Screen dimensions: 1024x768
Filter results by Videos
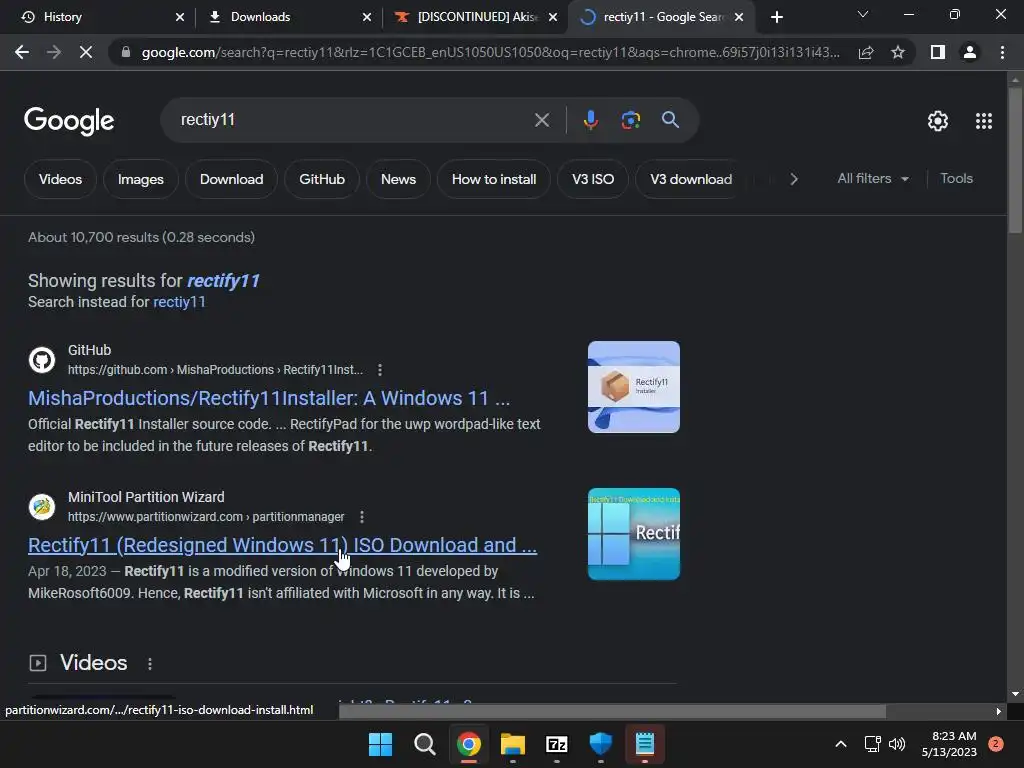tap(60, 179)
